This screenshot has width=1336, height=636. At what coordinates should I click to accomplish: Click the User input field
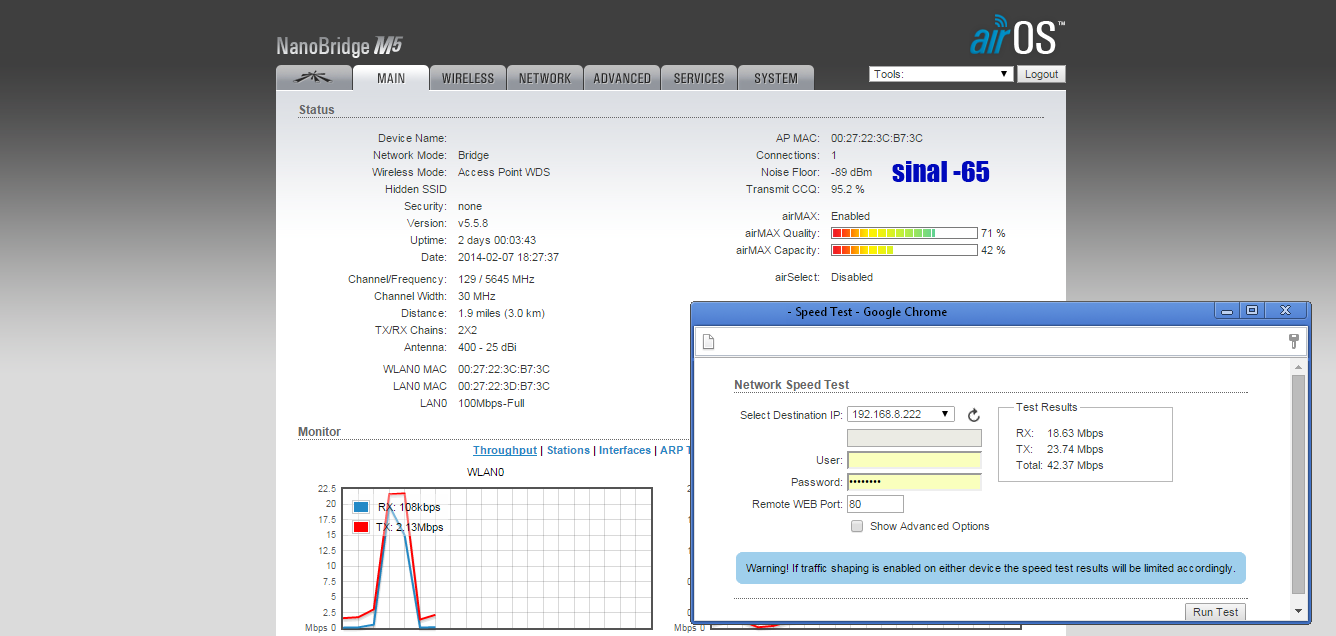[x=914, y=460]
